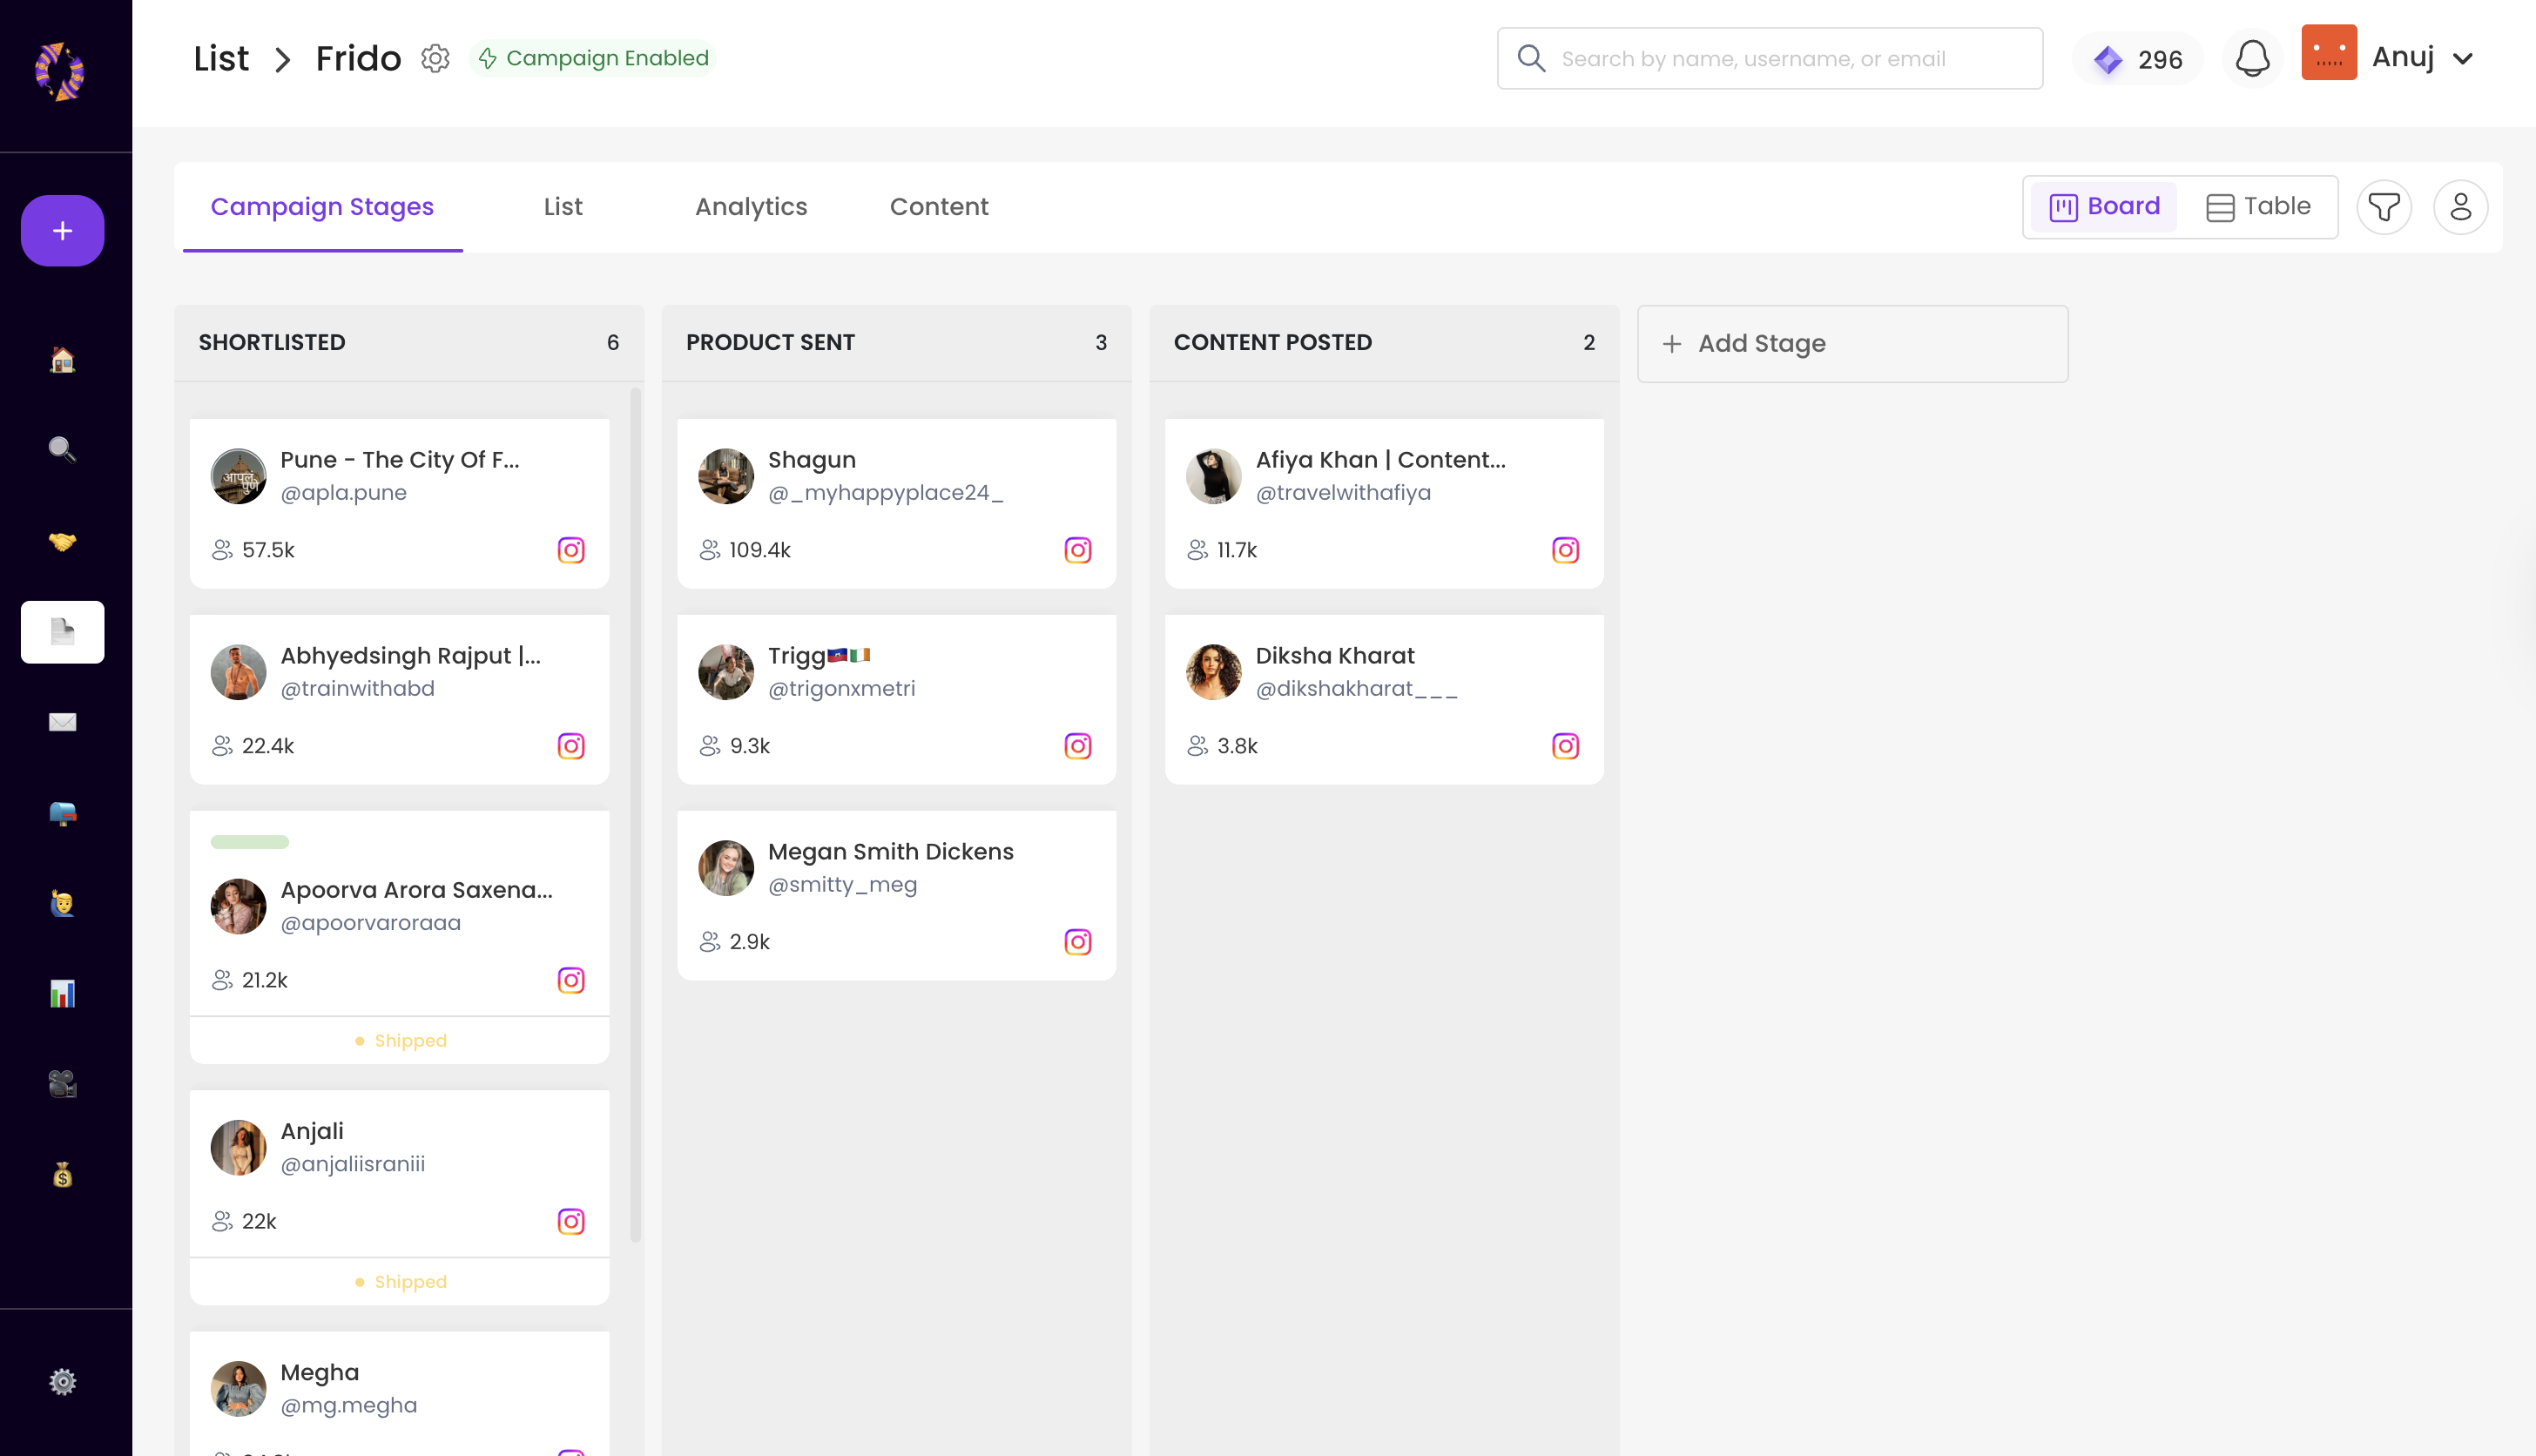Open the home icon in sidebar
Viewport: 2536px width, 1456px height.
pos(62,360)
